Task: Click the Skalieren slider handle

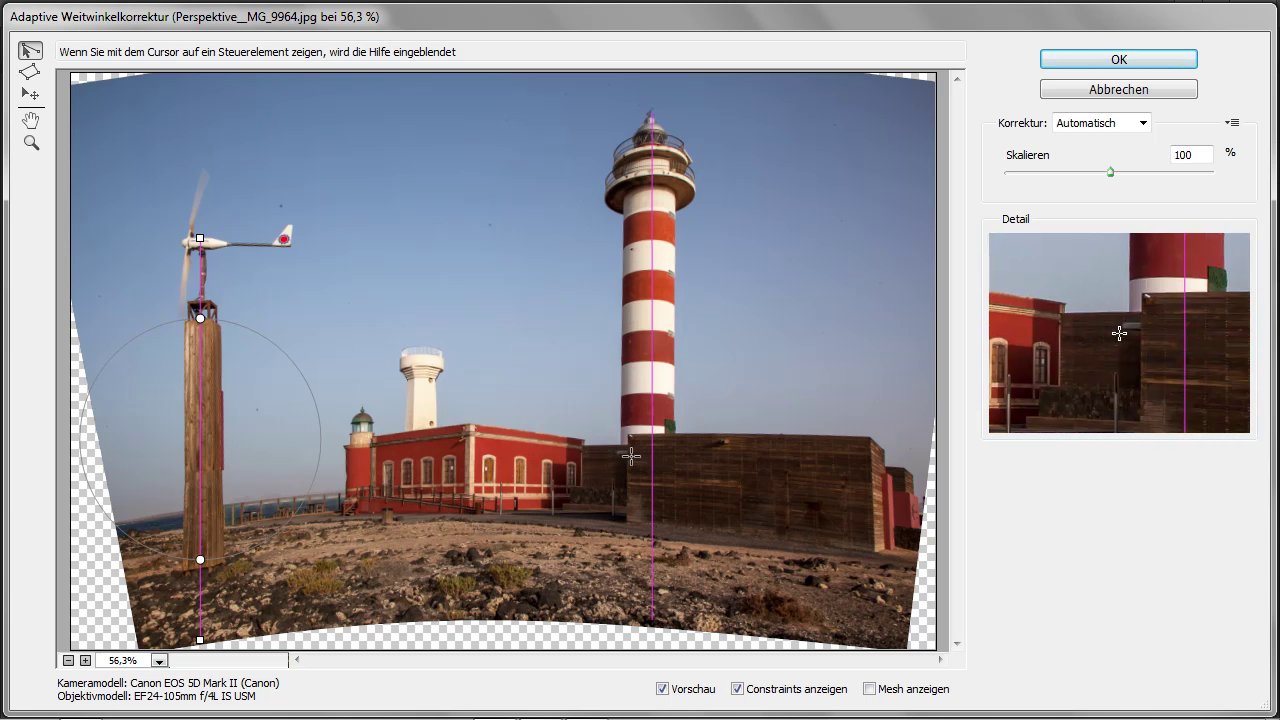Action: point(1110,172)
